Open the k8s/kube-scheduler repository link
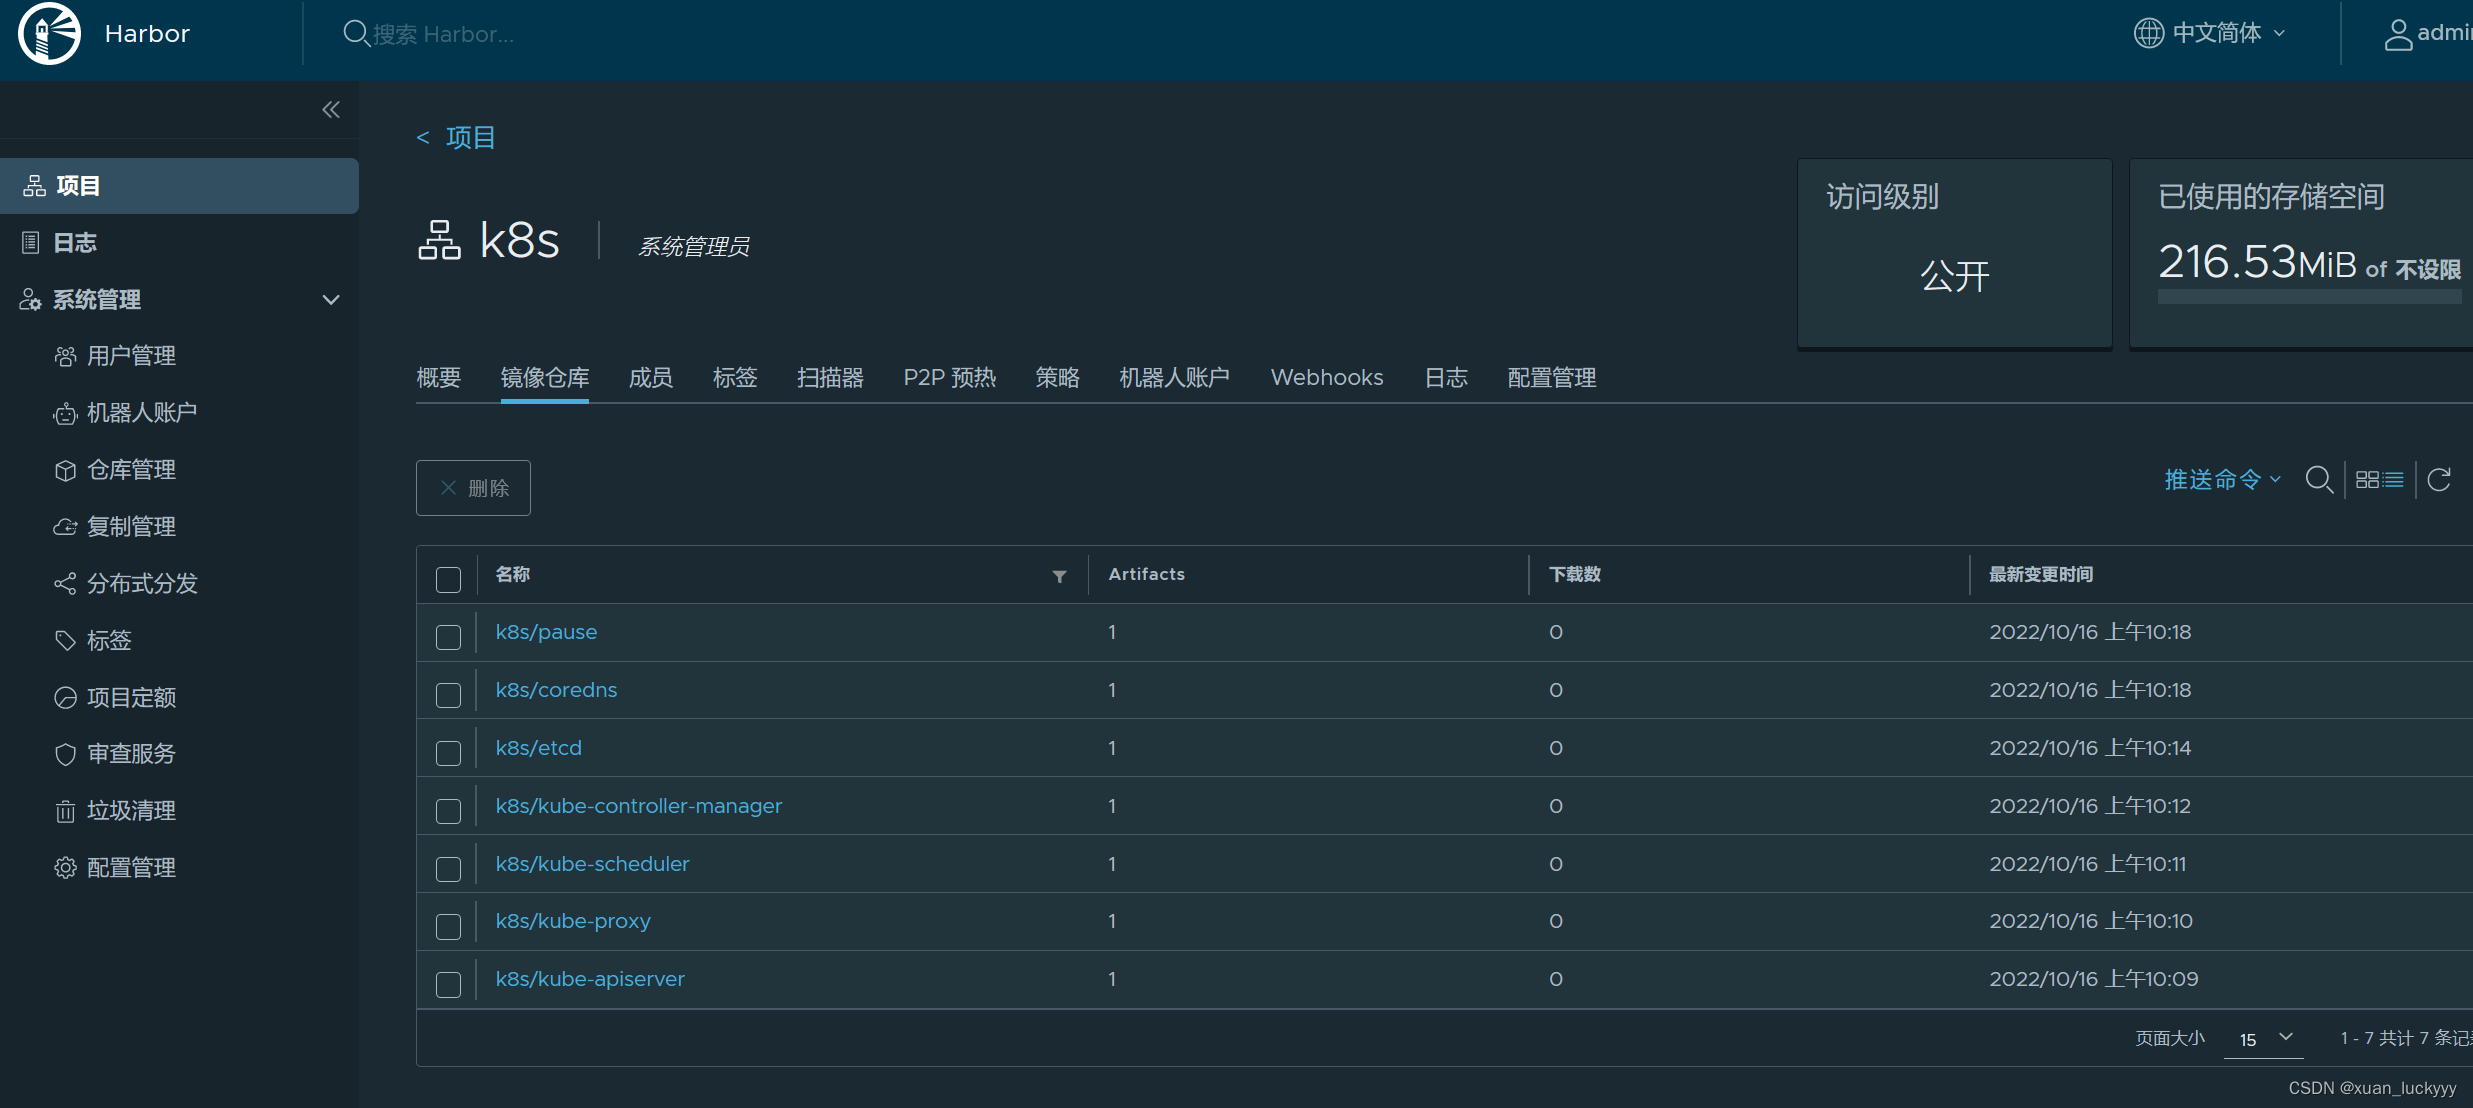This screenshot has height=1108, width=2473. [x=592, y=864]
